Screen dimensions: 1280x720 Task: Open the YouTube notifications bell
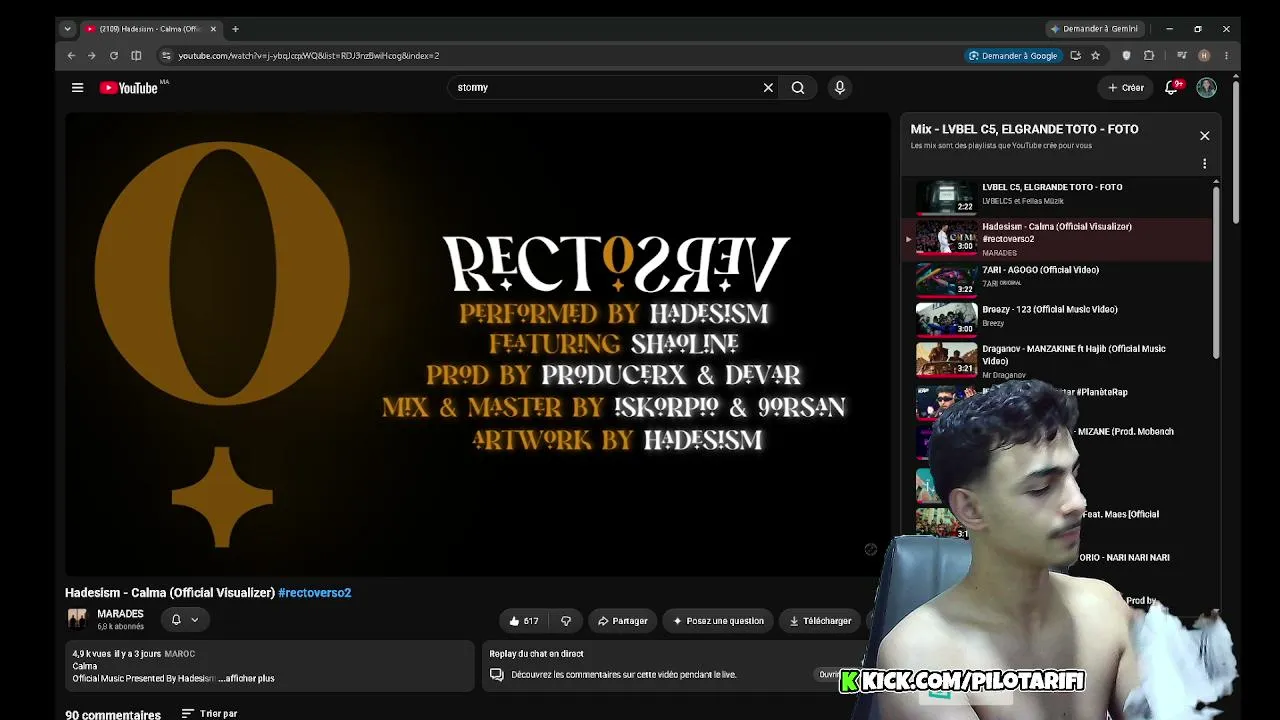pos(1172,88)
